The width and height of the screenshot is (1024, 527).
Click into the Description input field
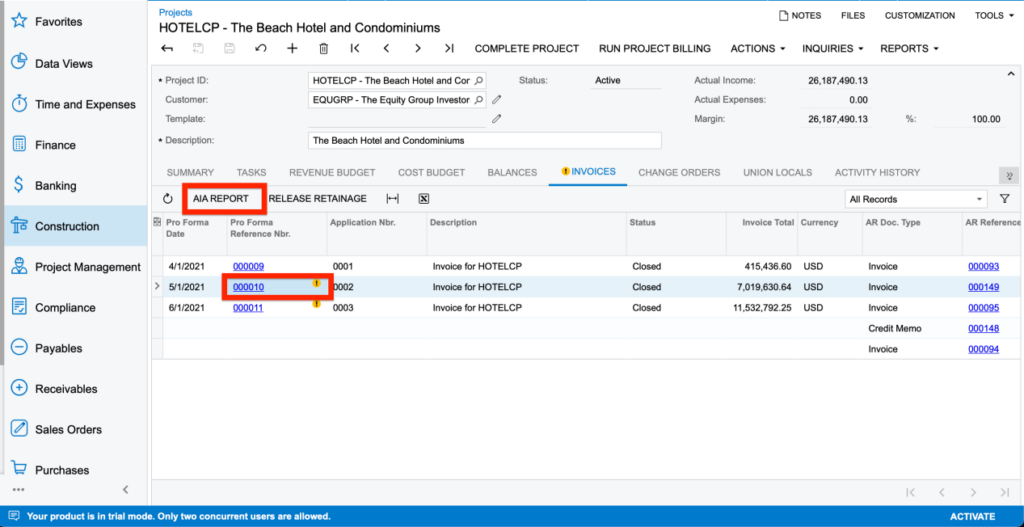[x=484, y=141]
